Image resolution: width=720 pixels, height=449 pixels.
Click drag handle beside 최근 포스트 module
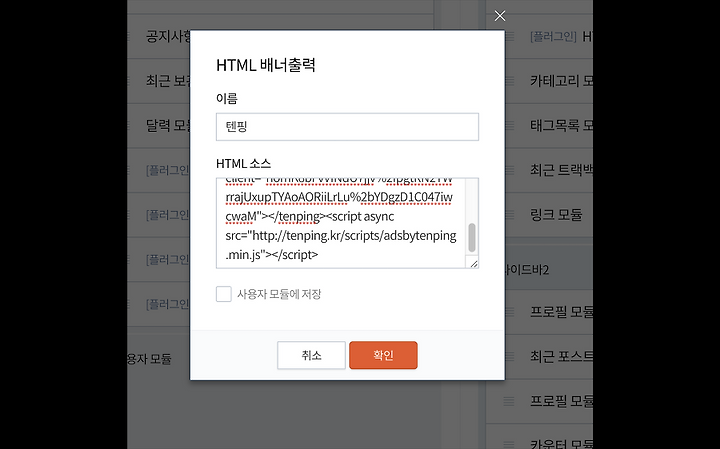click(x=509, y=356)
